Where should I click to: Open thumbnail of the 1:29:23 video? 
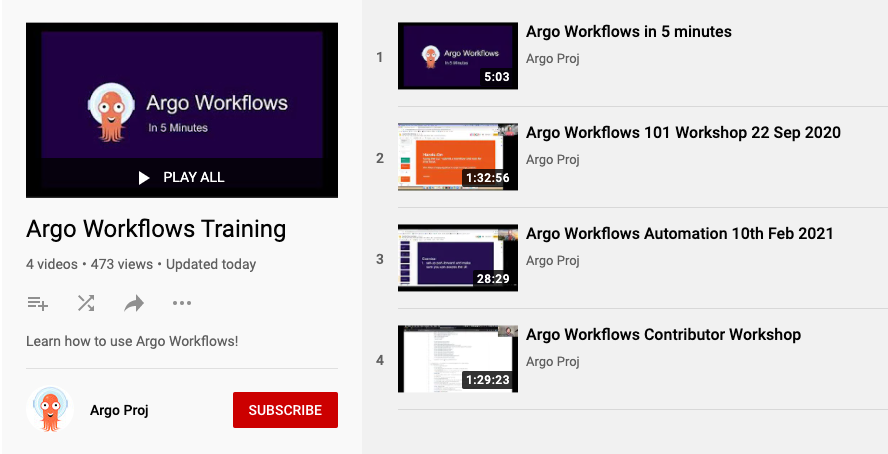pos(458,359)
